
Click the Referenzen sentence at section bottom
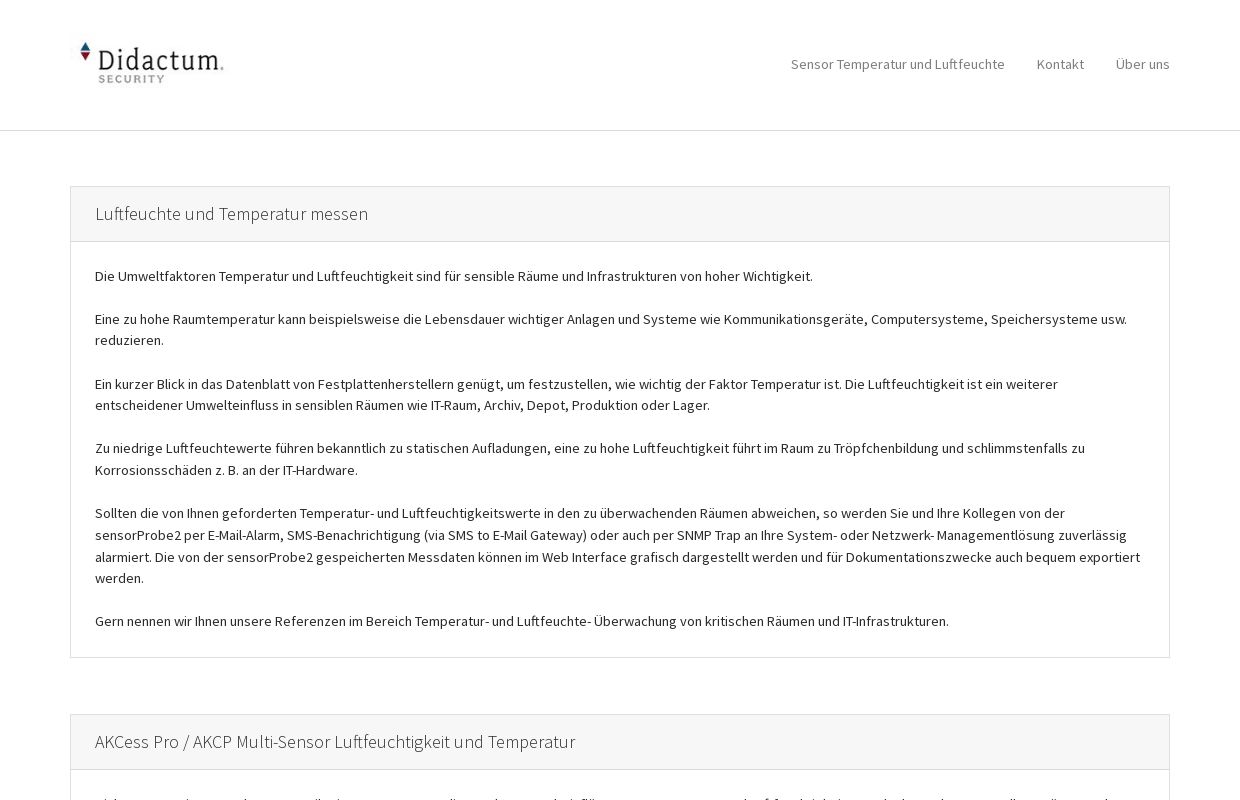(522, 621)
